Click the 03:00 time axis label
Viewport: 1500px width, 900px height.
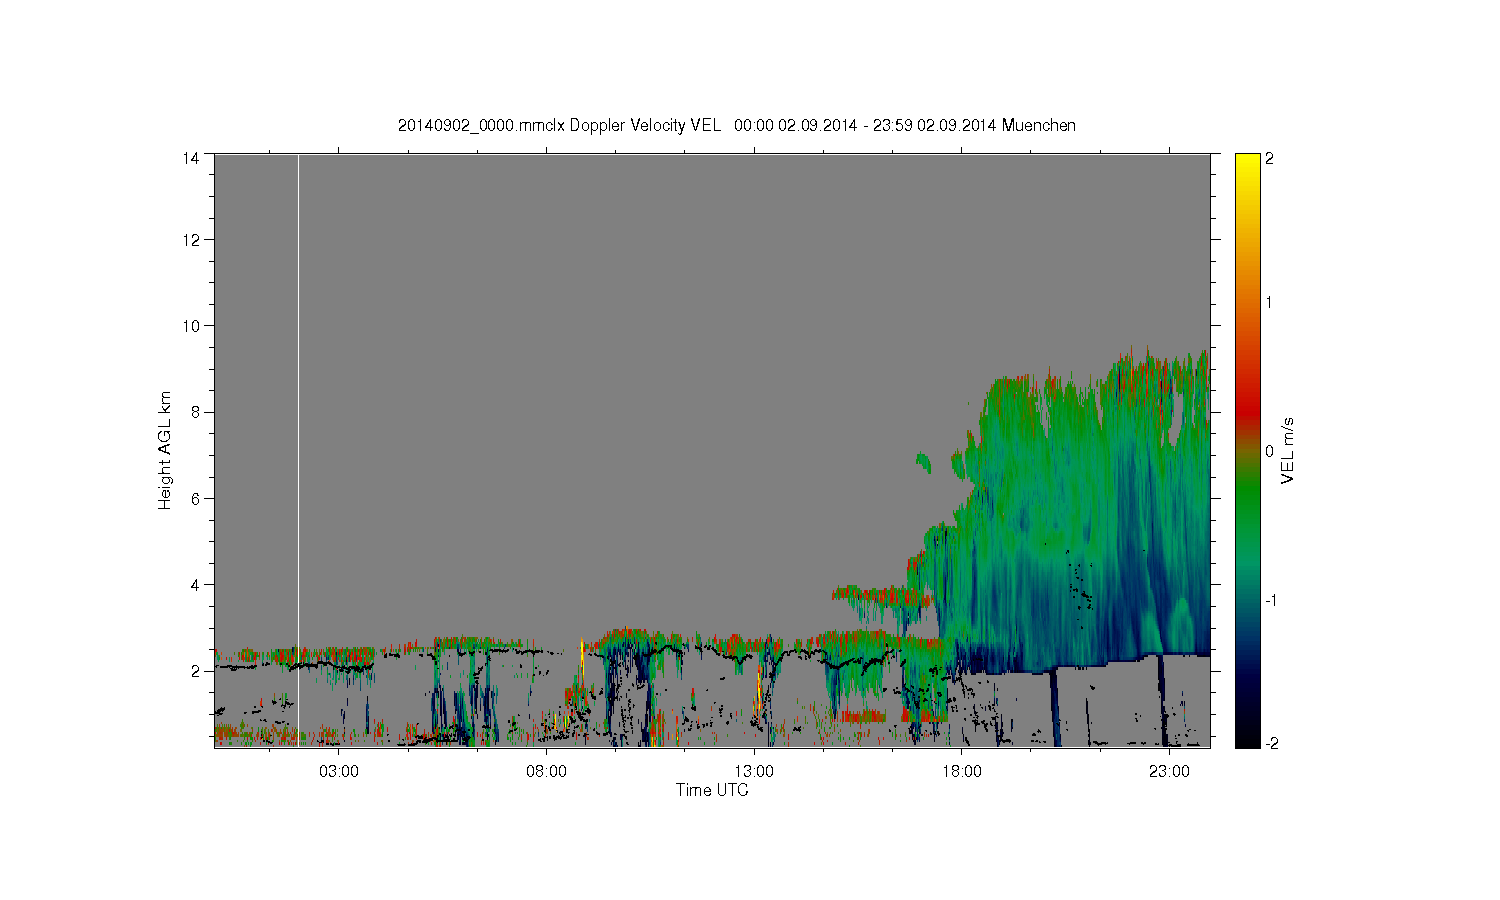[x=339, y=772]
